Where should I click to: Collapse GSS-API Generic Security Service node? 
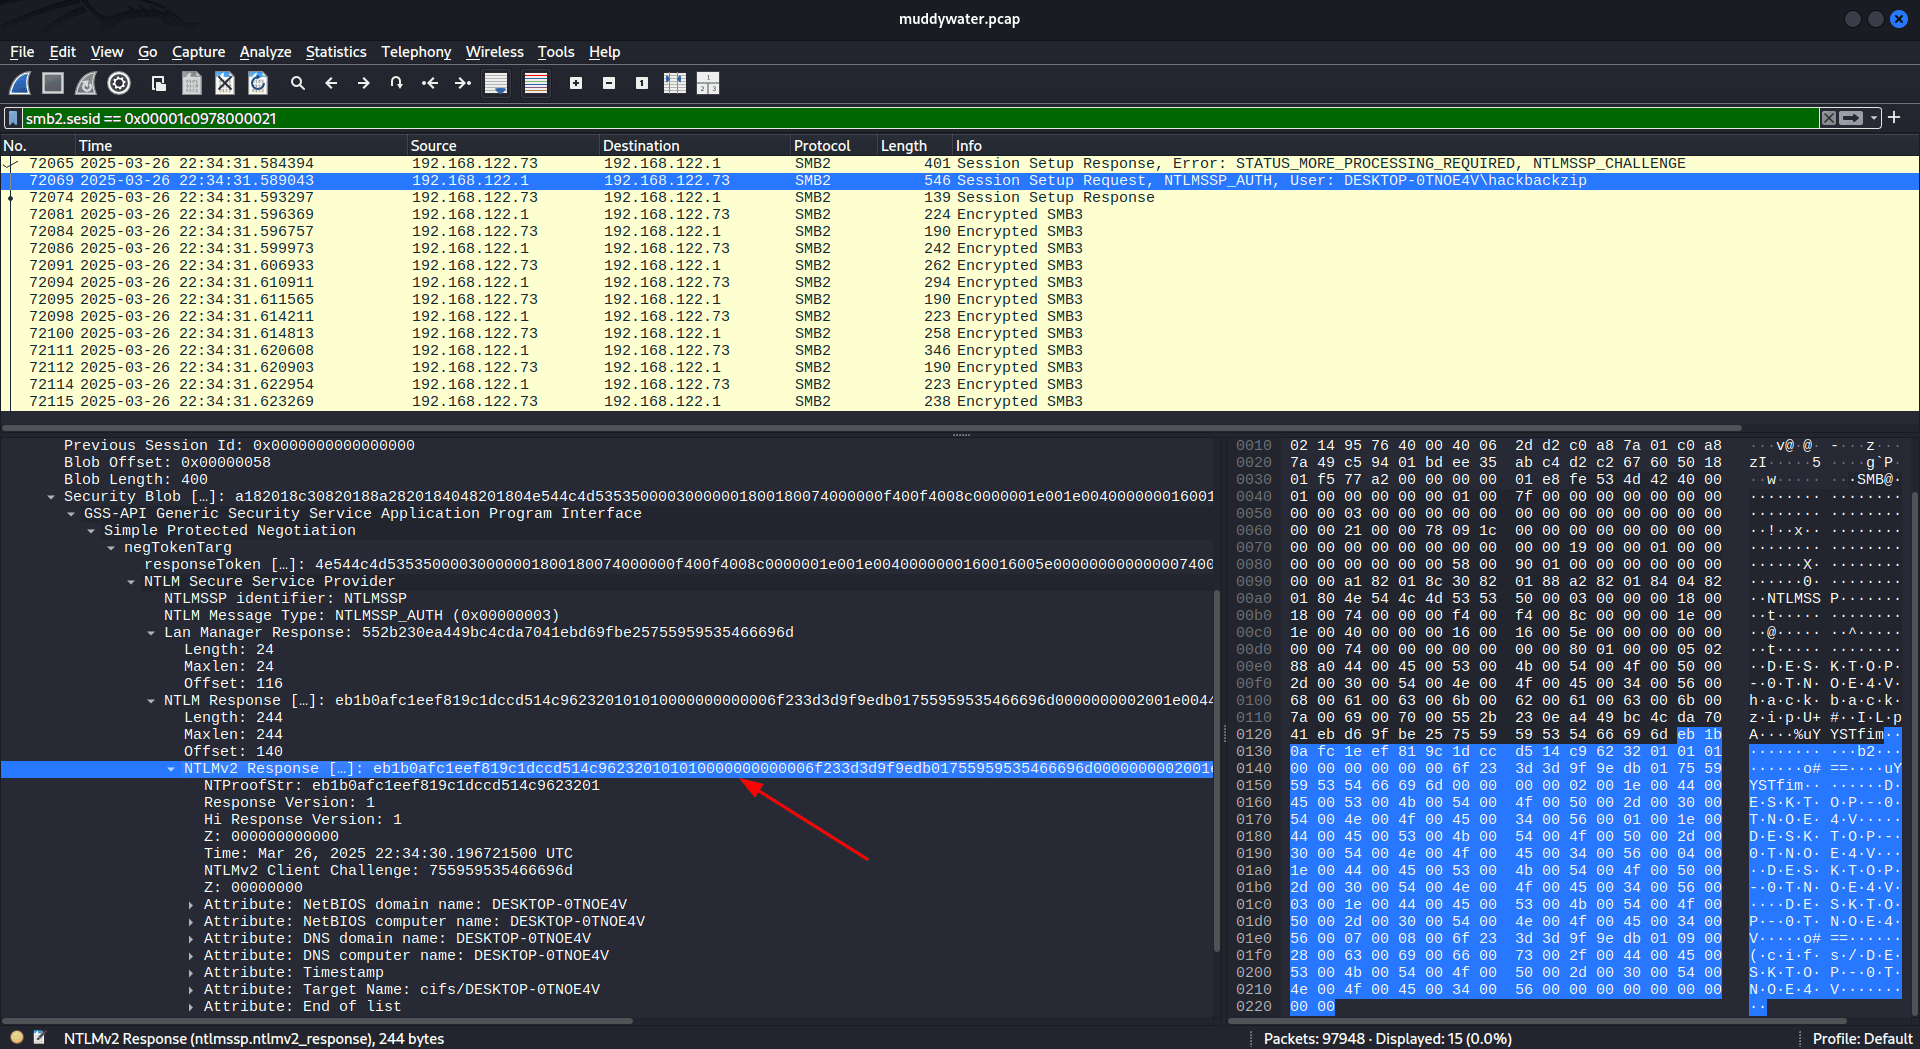pos(71,514)
